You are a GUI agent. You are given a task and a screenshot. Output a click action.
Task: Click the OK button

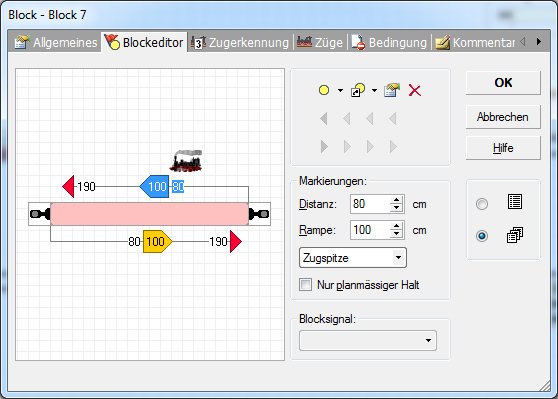click(503, 83)
